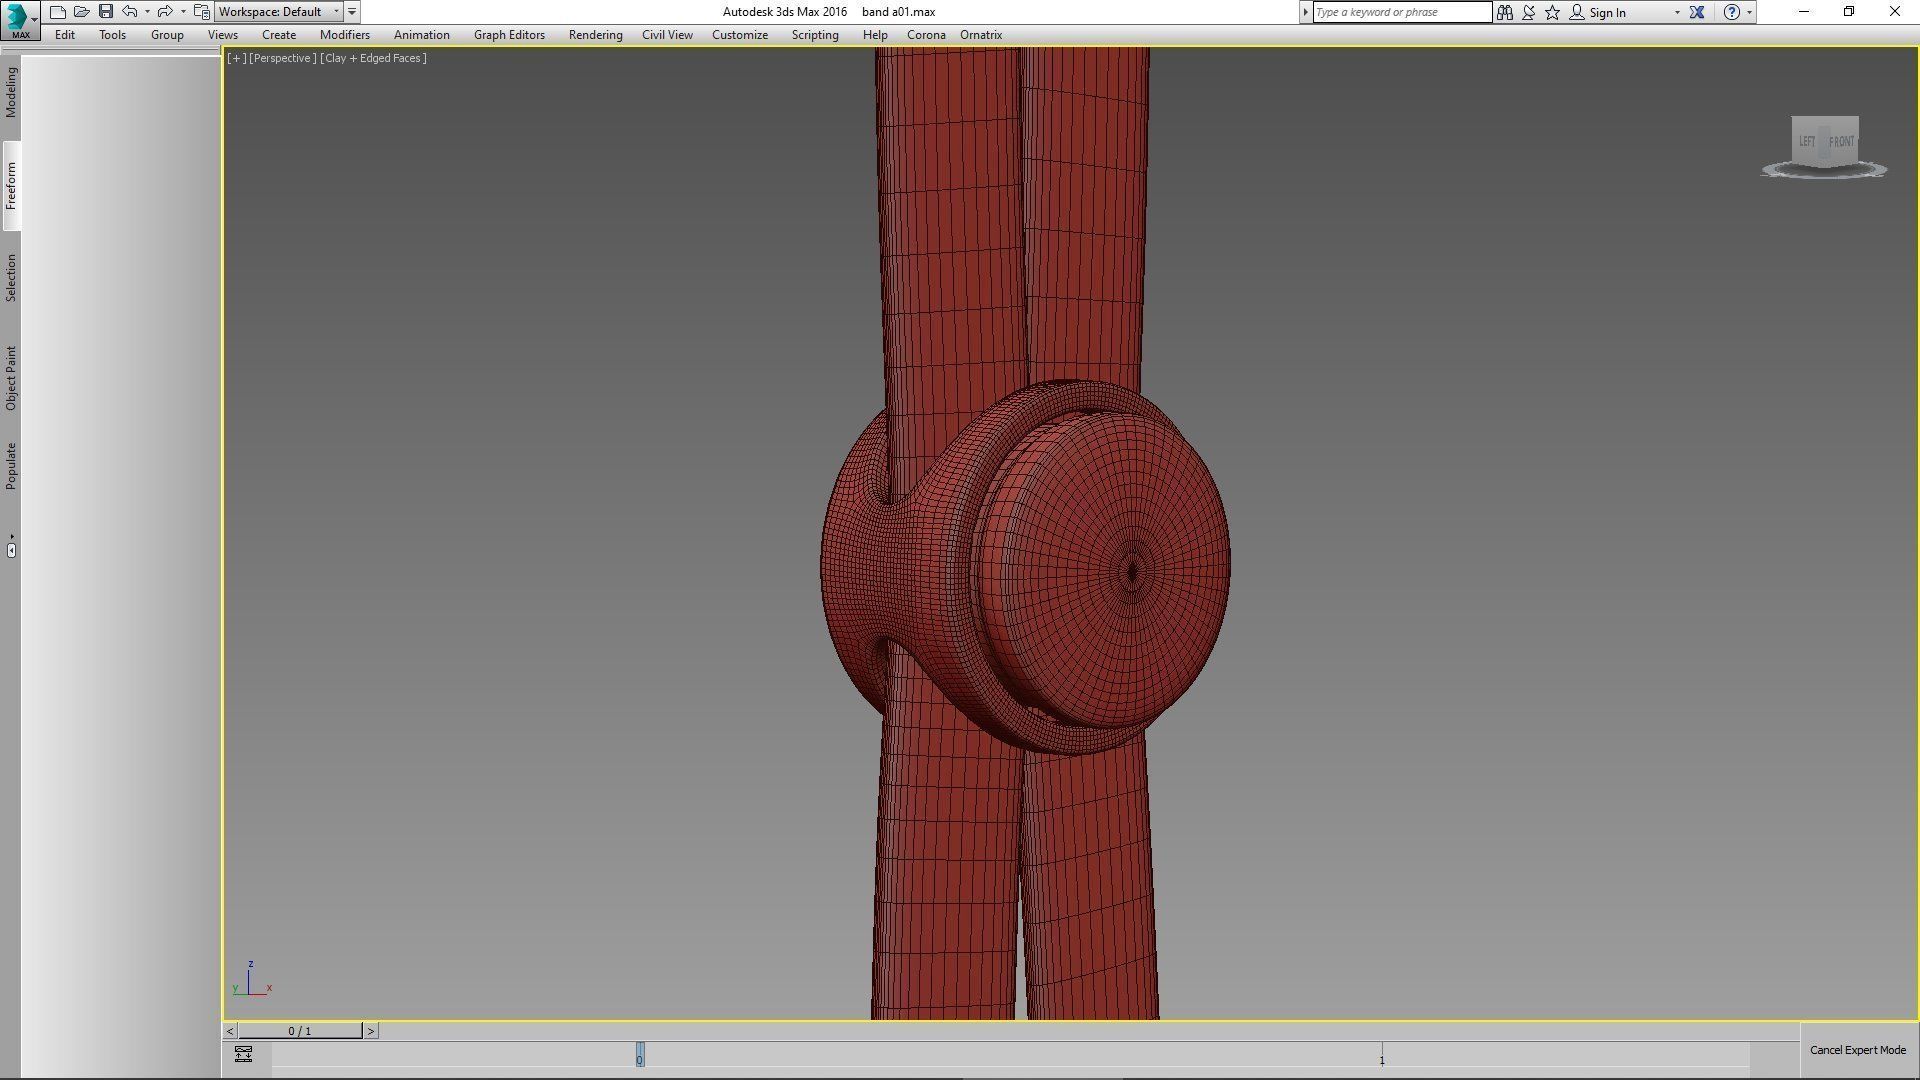Switch to the Populate ribbon tab
1920x1080 pixels.
pos(11,466)
